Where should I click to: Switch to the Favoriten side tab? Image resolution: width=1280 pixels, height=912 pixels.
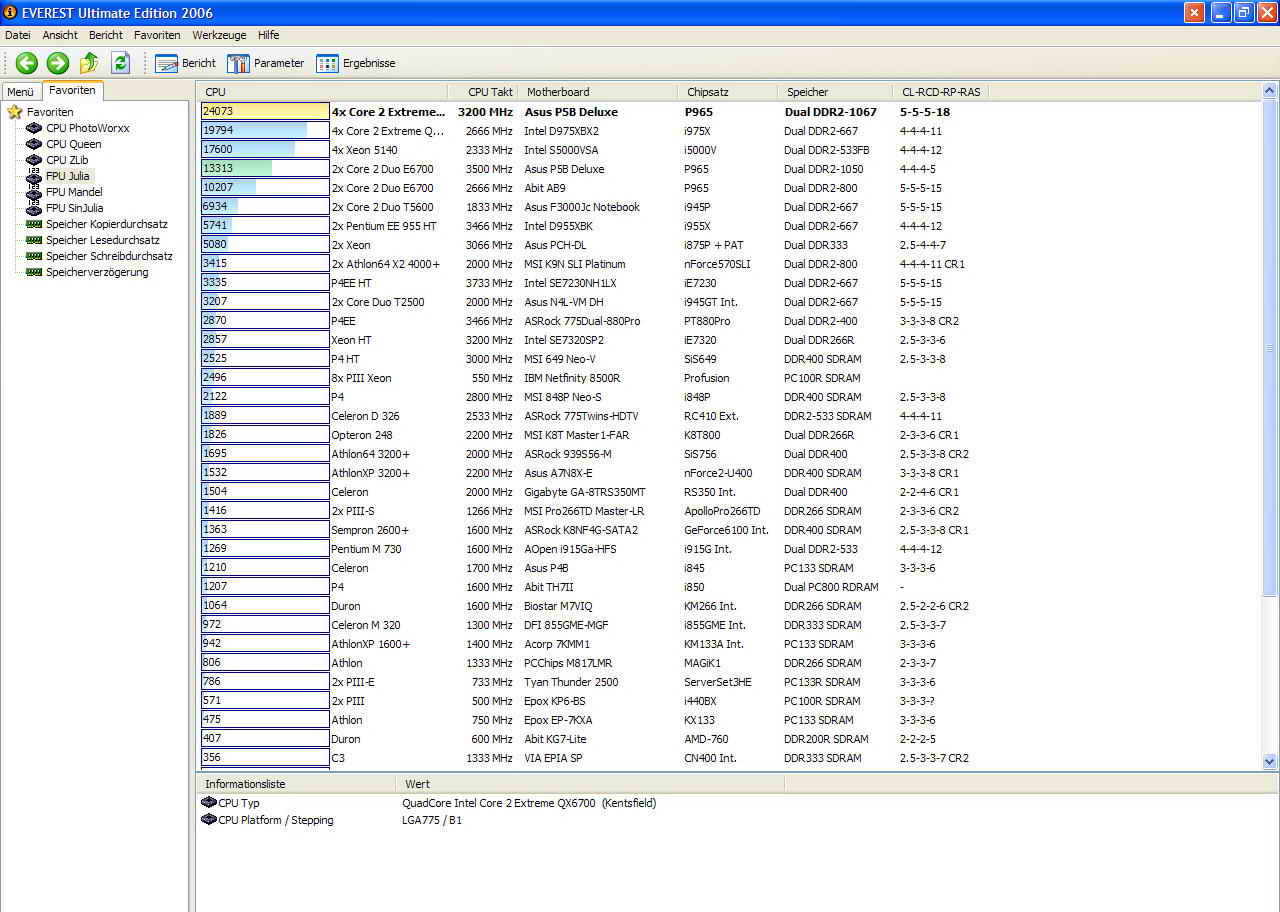point(72,90)
